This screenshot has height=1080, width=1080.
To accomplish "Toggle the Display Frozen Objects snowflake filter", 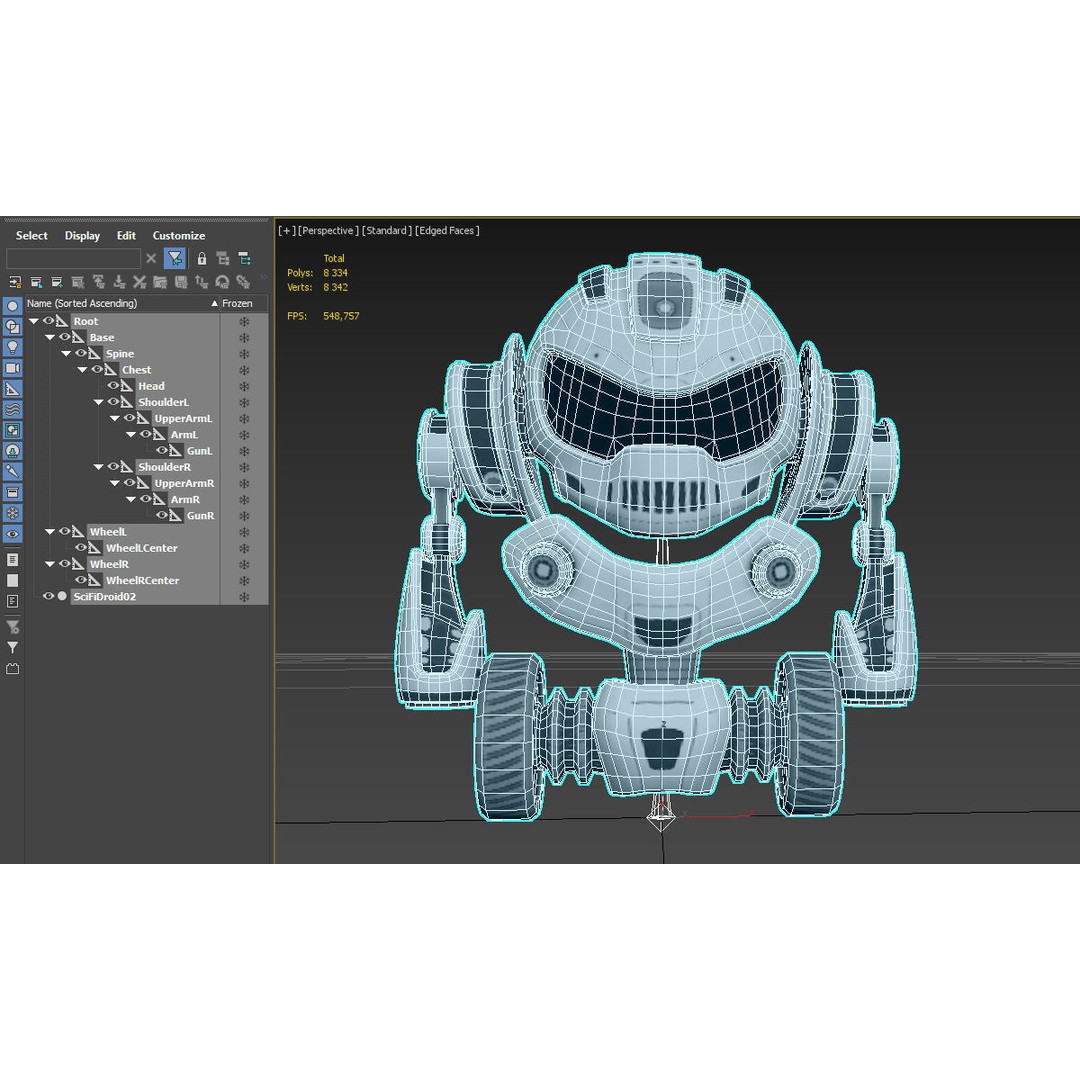I will 12,512.
